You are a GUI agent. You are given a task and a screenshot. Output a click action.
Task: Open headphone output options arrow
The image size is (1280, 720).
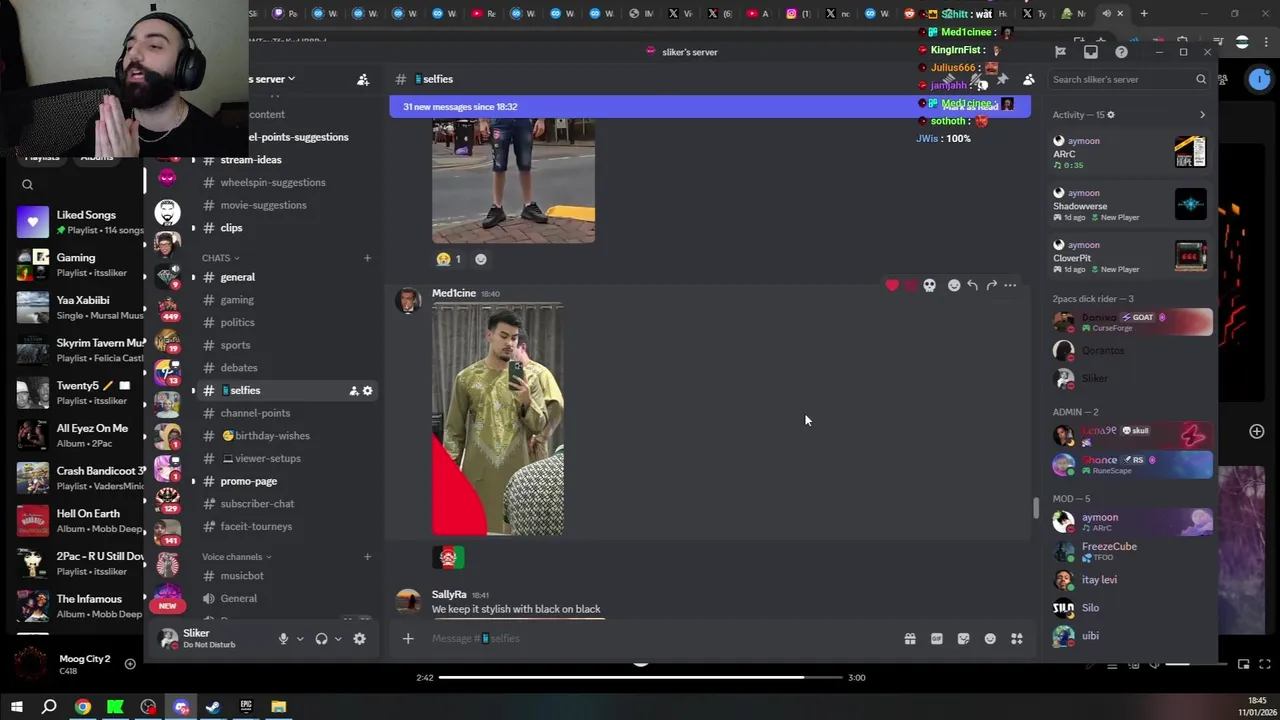tap(338, 639)
